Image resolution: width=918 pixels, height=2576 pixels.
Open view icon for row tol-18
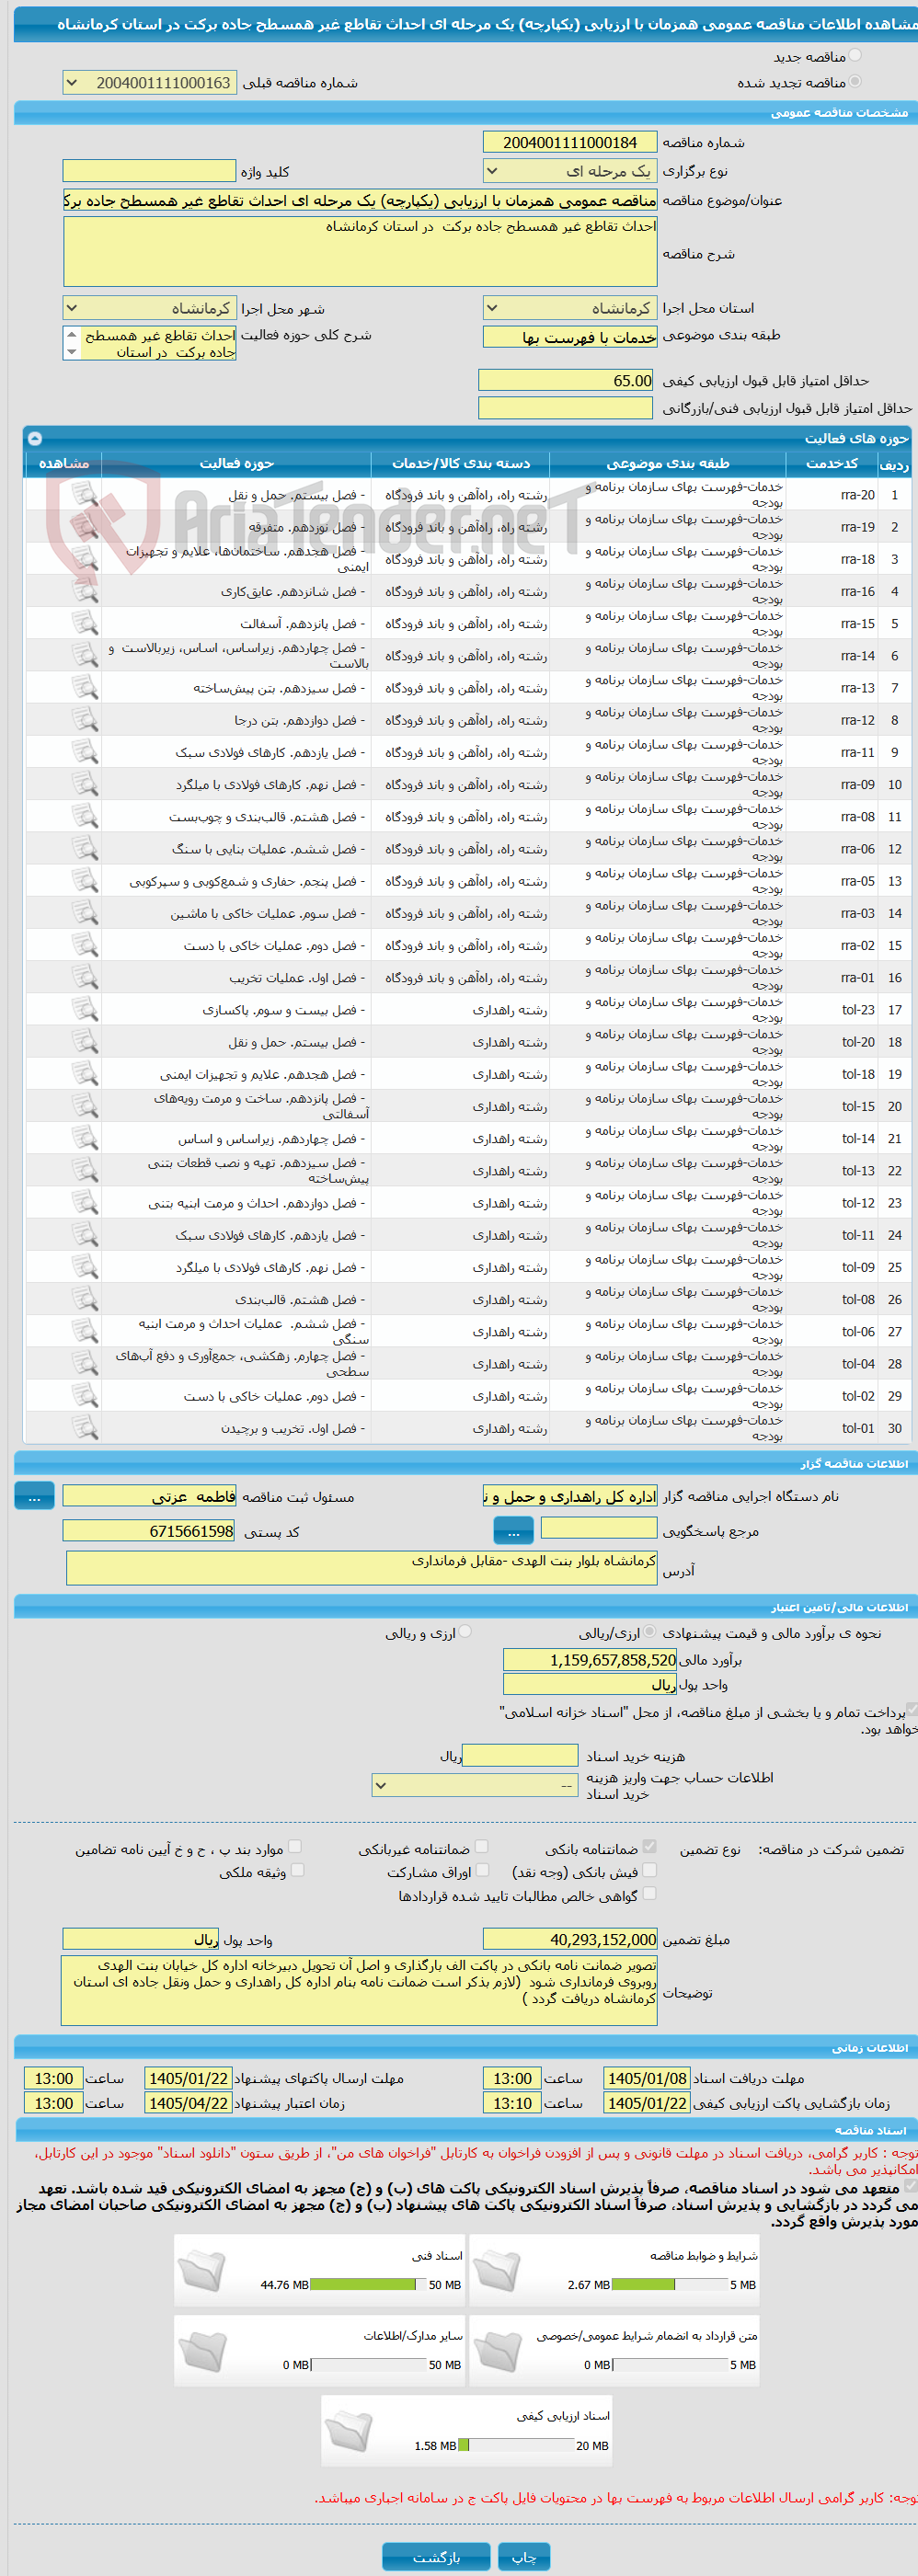pos(85,1074)
